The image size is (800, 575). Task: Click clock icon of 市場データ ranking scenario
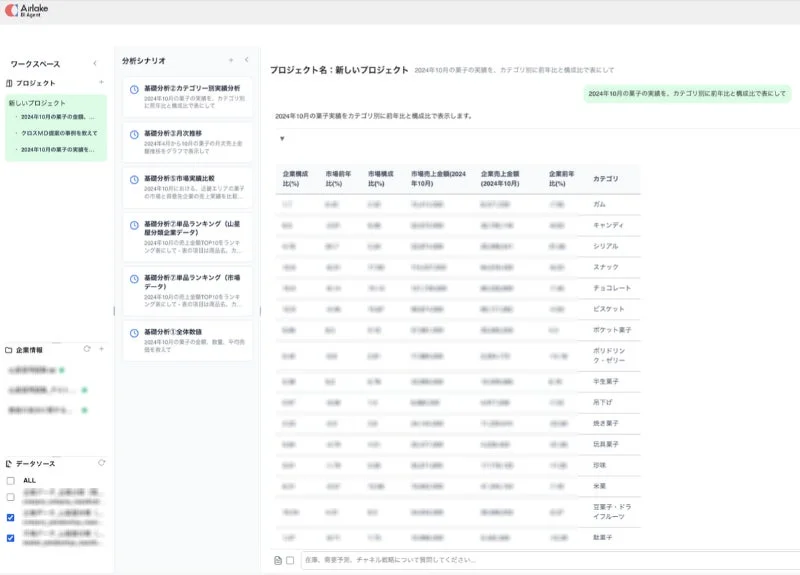[134, 279]
